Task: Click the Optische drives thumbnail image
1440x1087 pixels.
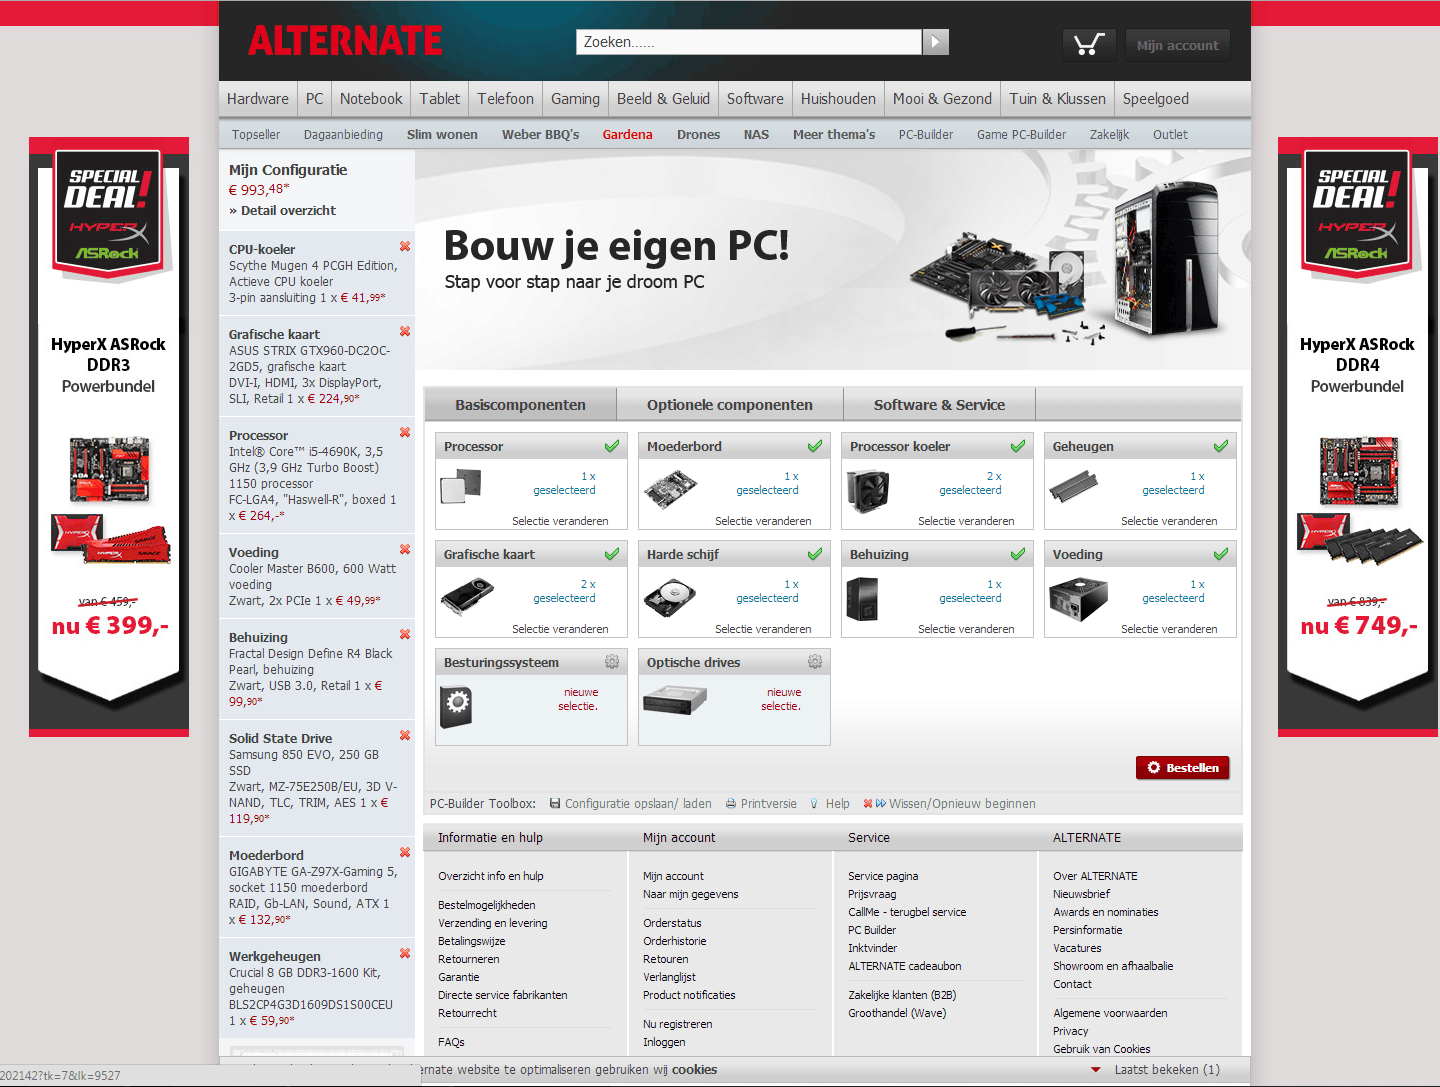Action: (675, 698)
